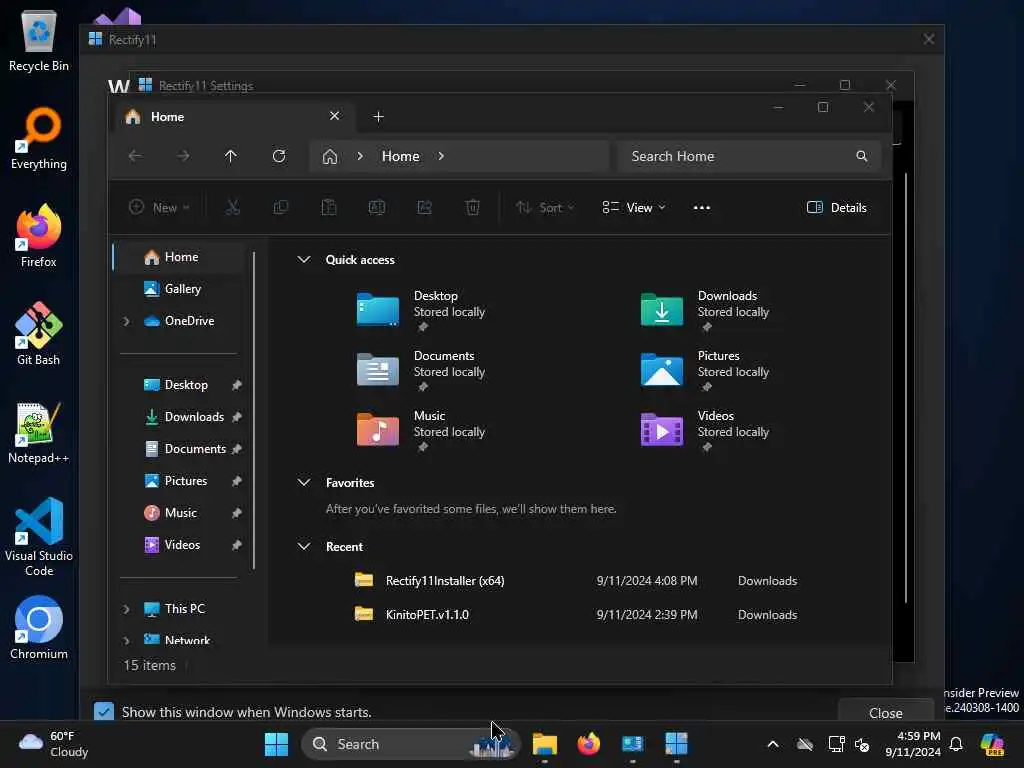The image size is (1024, 768).
Task: Open the Sort dropdown
Action: (545, 208)
